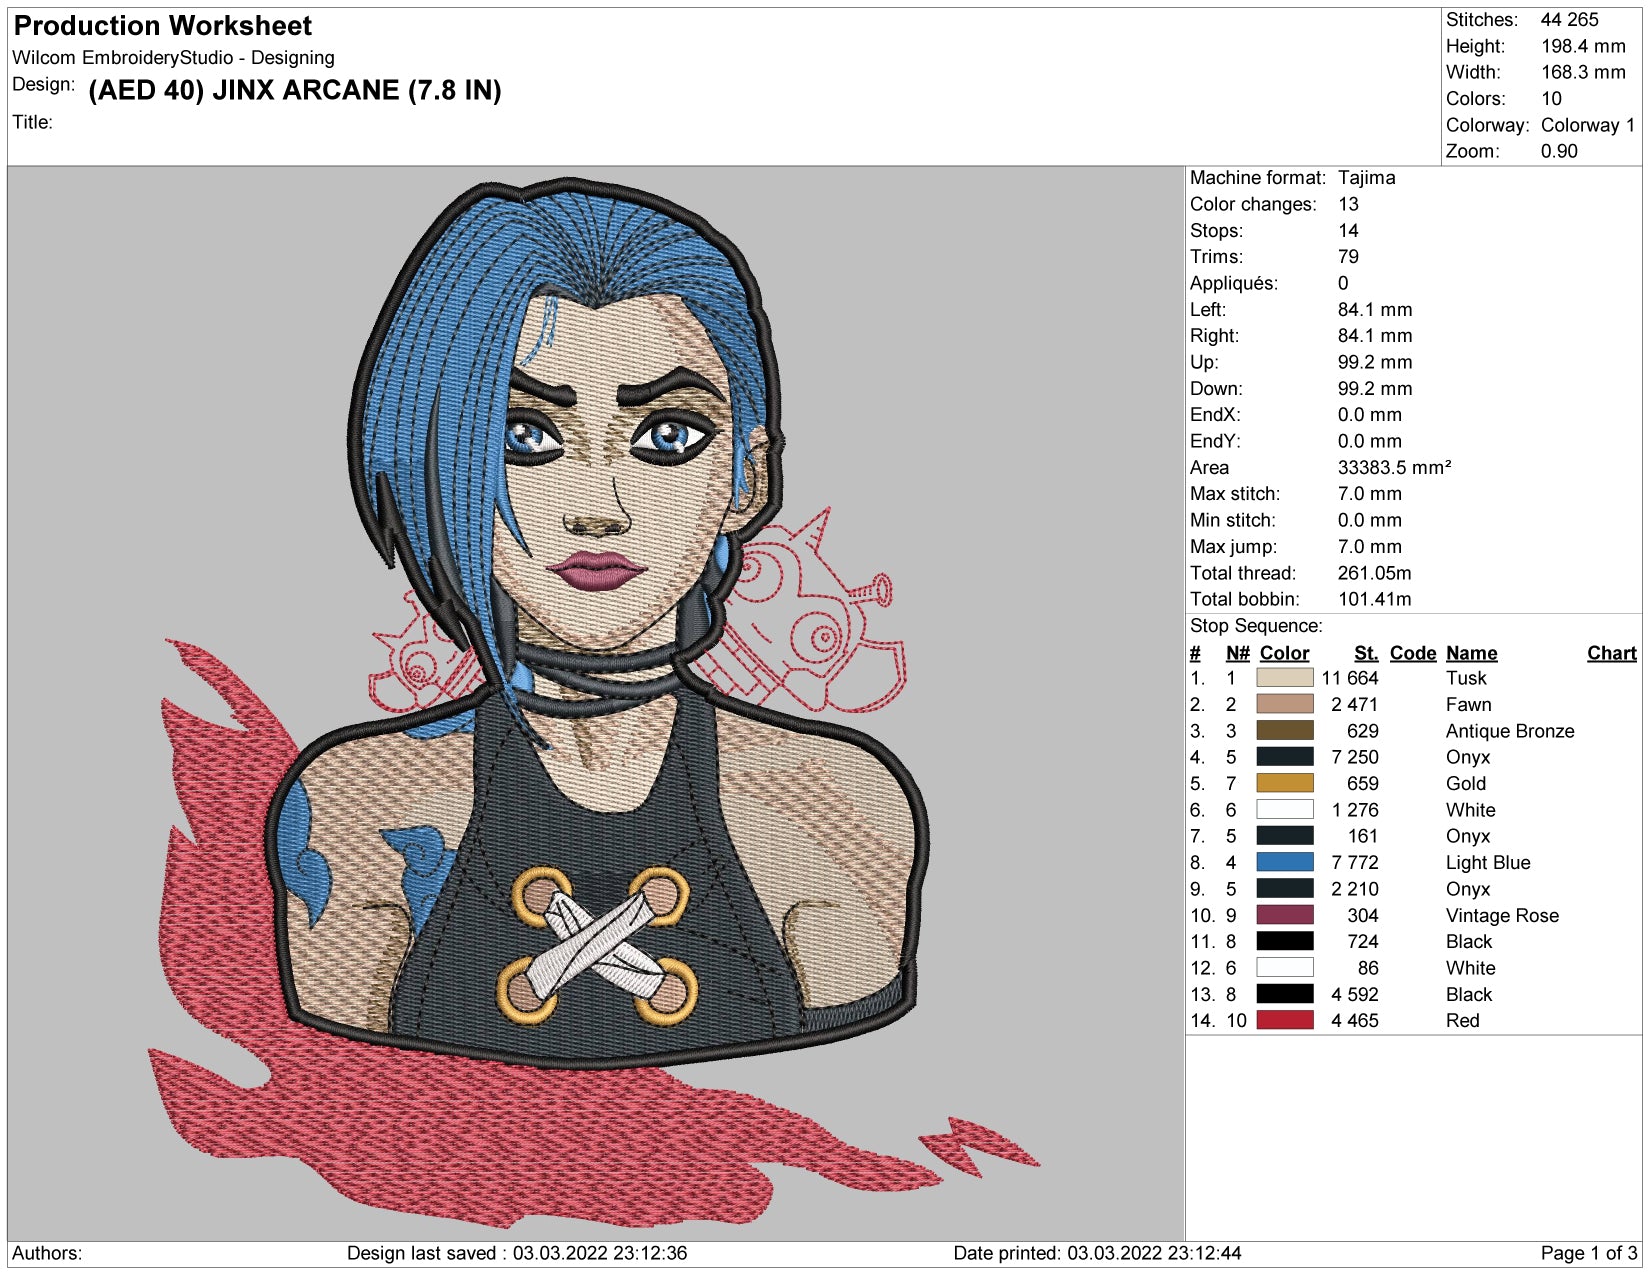This screenshot has height=1275, width=1650.
Task: Click 'Wilcom EmbroideryStudio - Designing' text
Action: coord(173,58)
